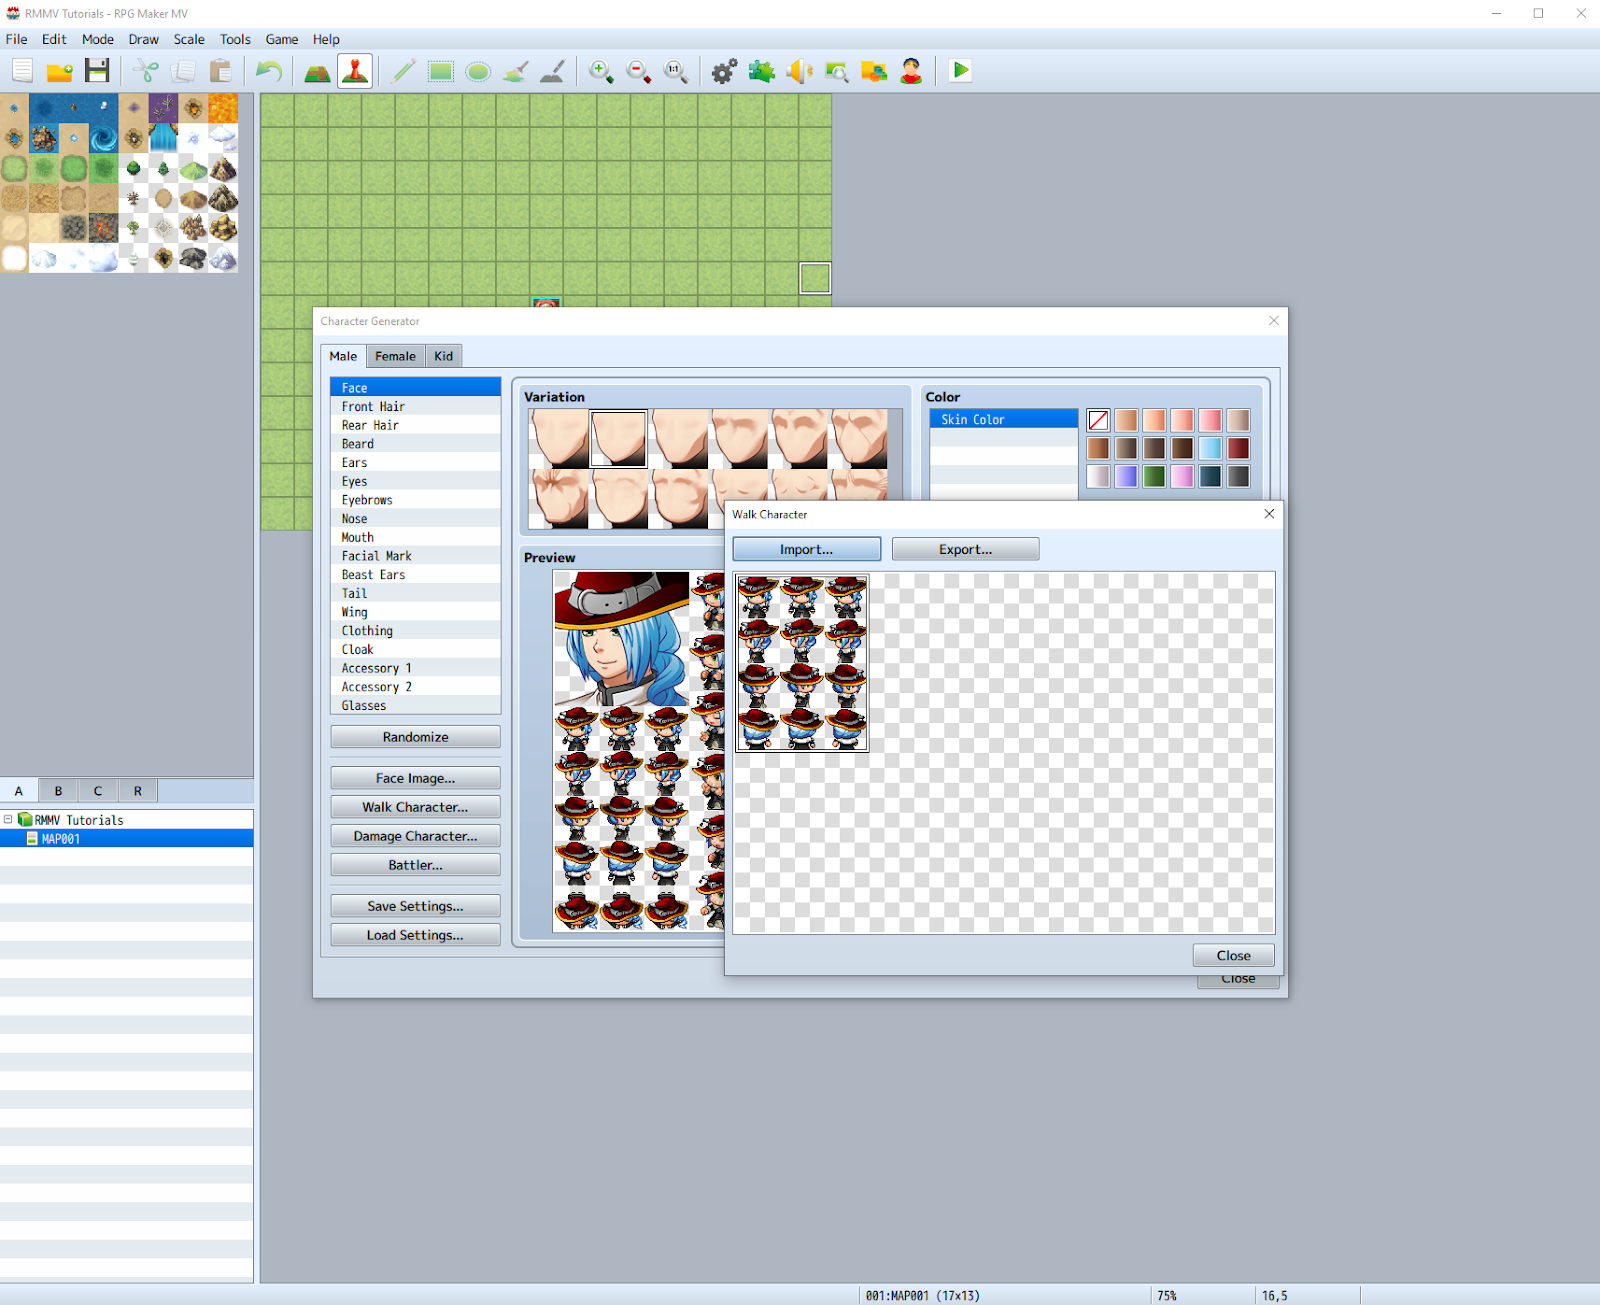The width and height of the screenshot is (1600, 1305).
Task: Open the Help menu
Action: click(x=326, y=39)
